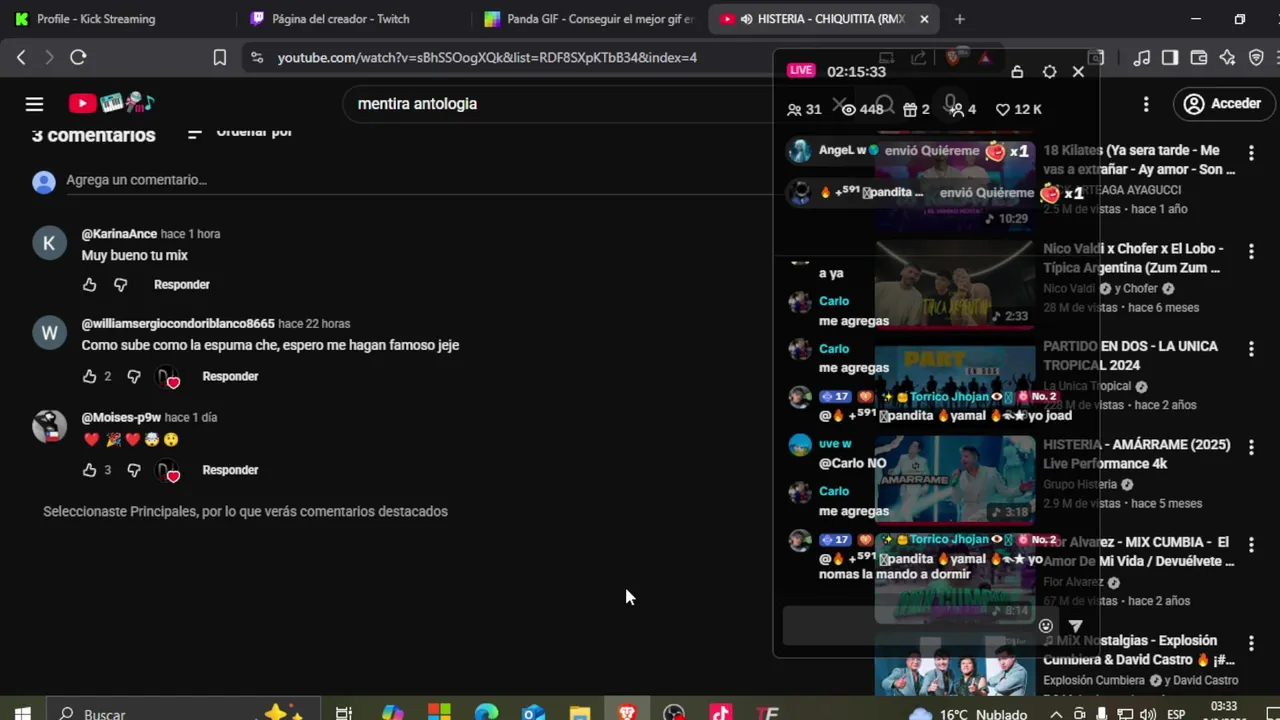Switch to Panda GIF browser tab
The width and height of the screenshot is (1280, 720).
588,19
